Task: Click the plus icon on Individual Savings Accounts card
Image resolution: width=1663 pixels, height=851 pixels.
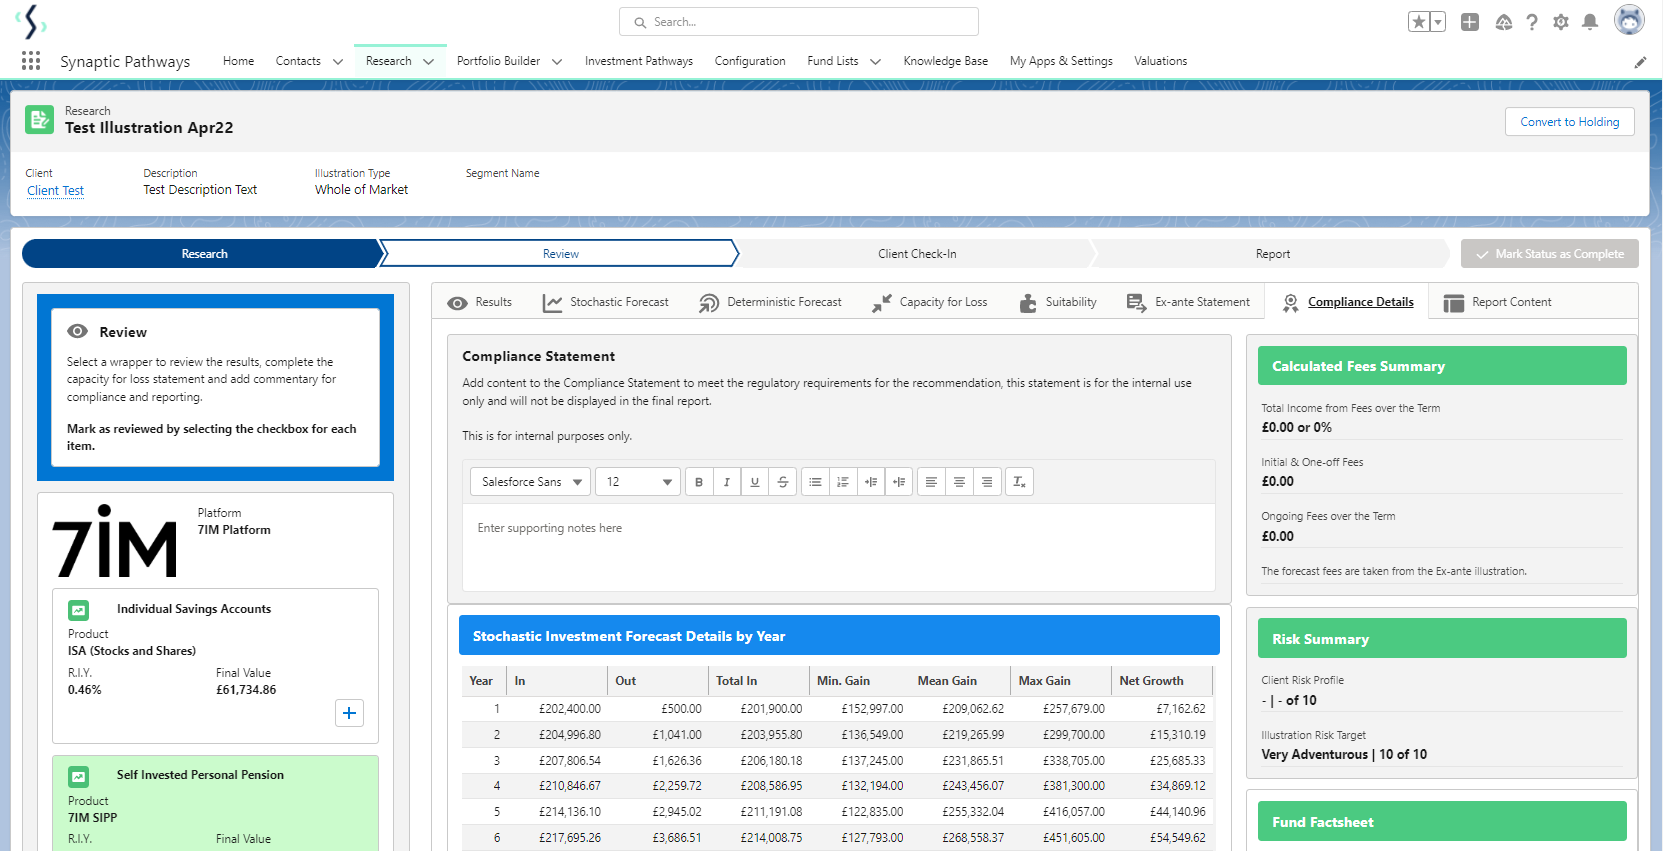Action: point(349,713)
